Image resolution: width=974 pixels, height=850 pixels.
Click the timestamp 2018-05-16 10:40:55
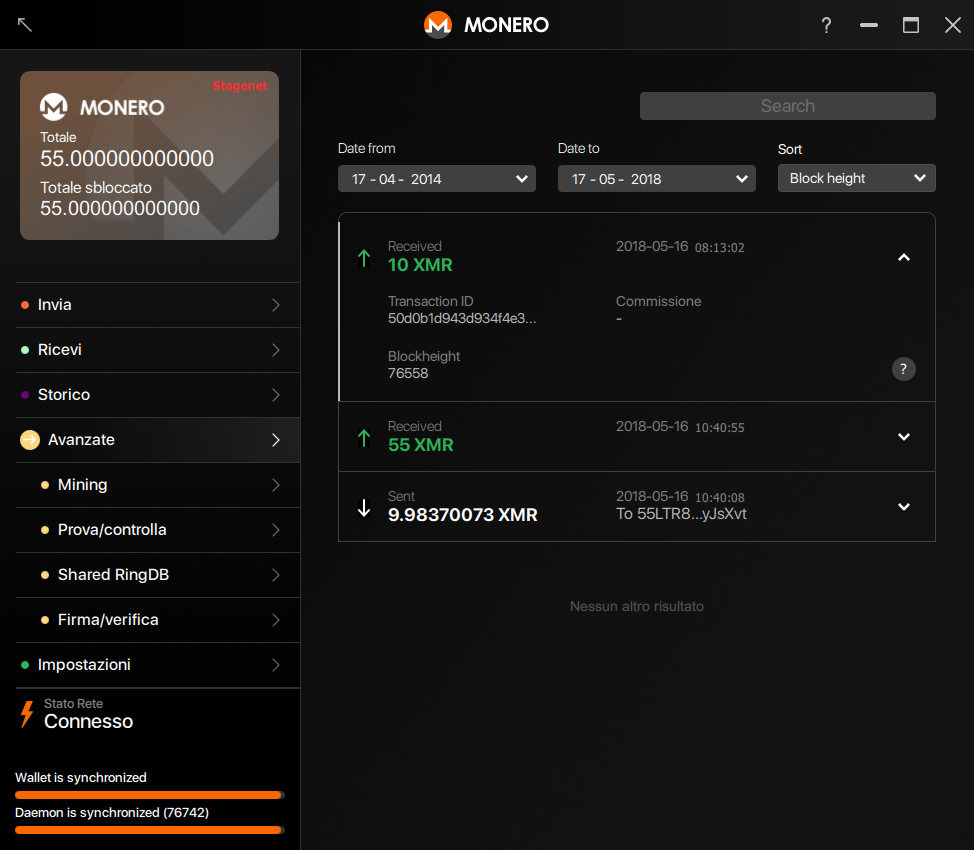pyautogui.click(x=680, y=427)
